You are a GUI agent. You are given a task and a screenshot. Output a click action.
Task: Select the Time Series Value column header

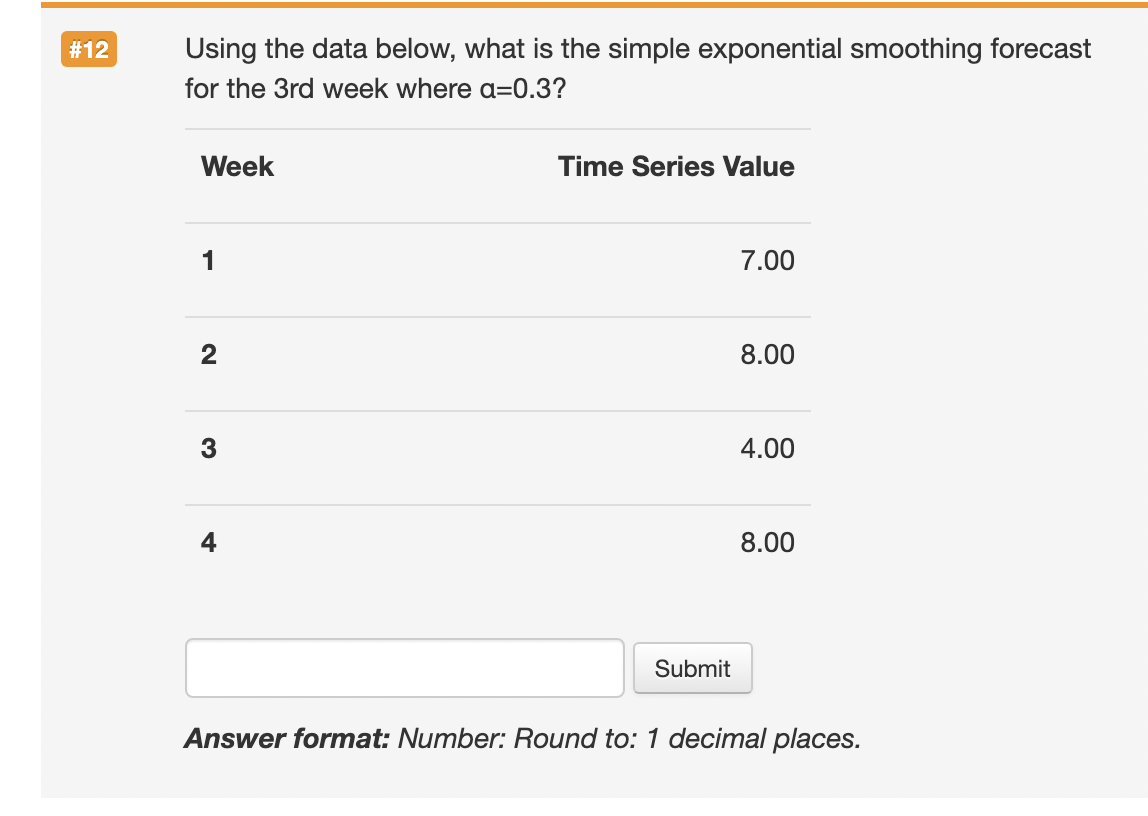coord(676,166)
